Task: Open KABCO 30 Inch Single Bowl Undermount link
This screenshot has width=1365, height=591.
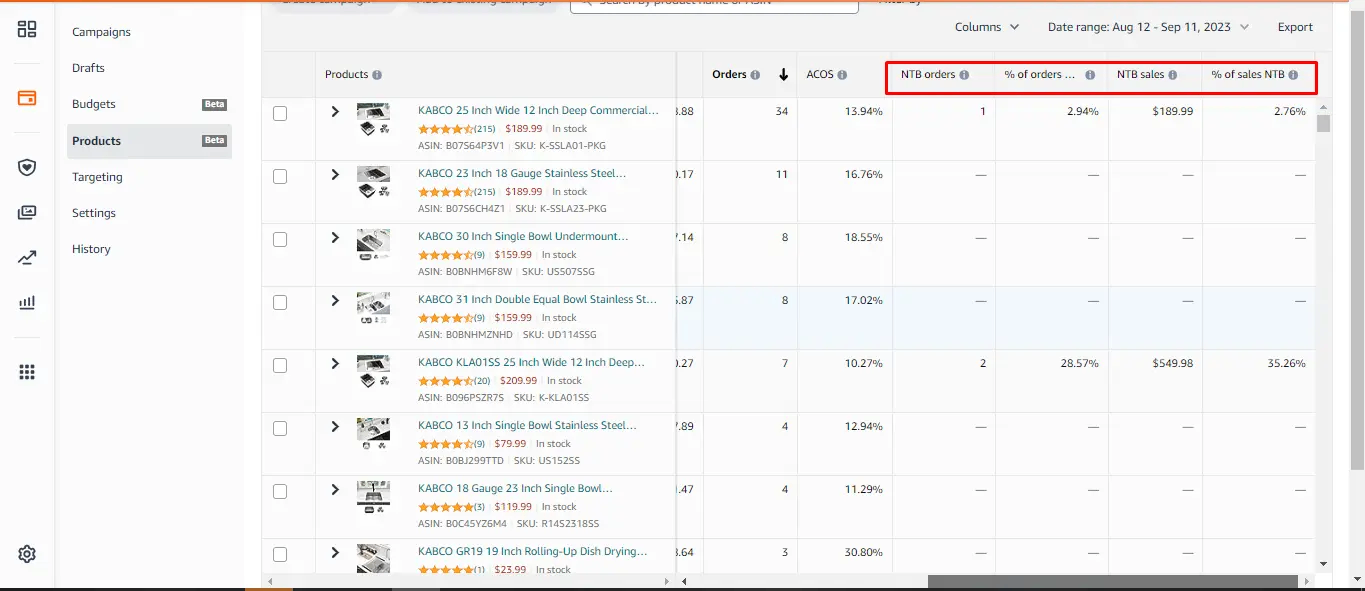Action: tap(523, 236)
